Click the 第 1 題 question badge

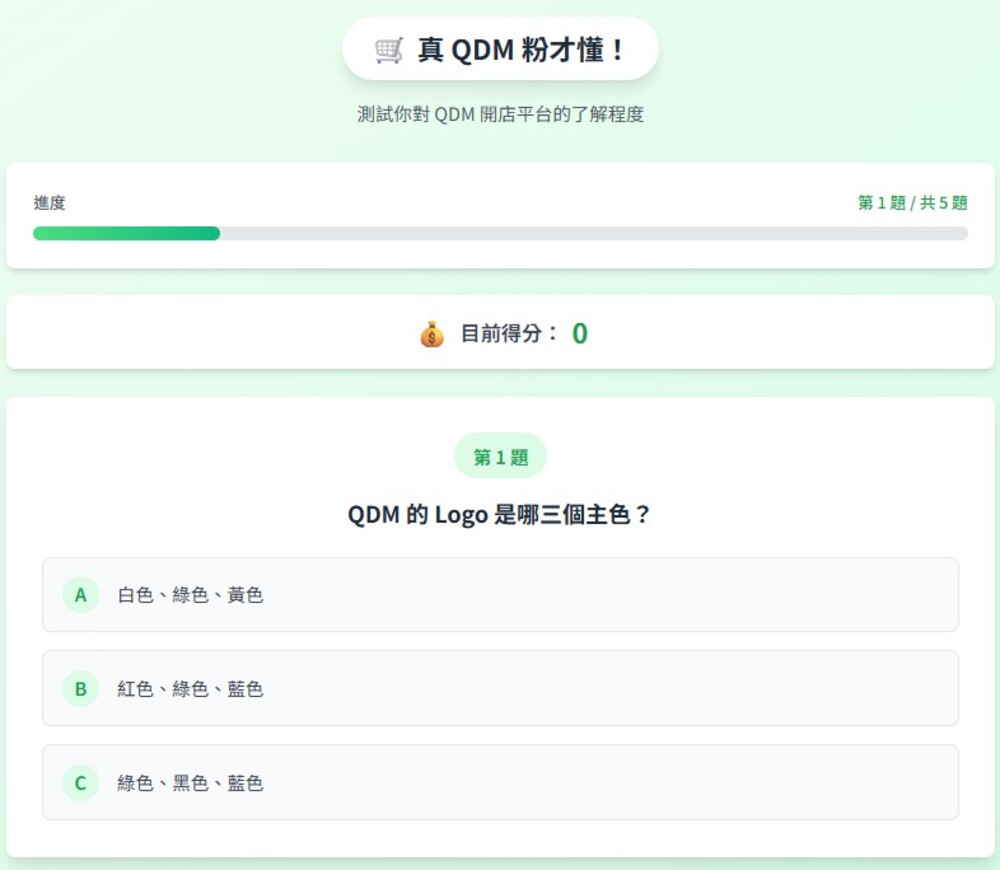pyautogui.click(x=501, y=456)
